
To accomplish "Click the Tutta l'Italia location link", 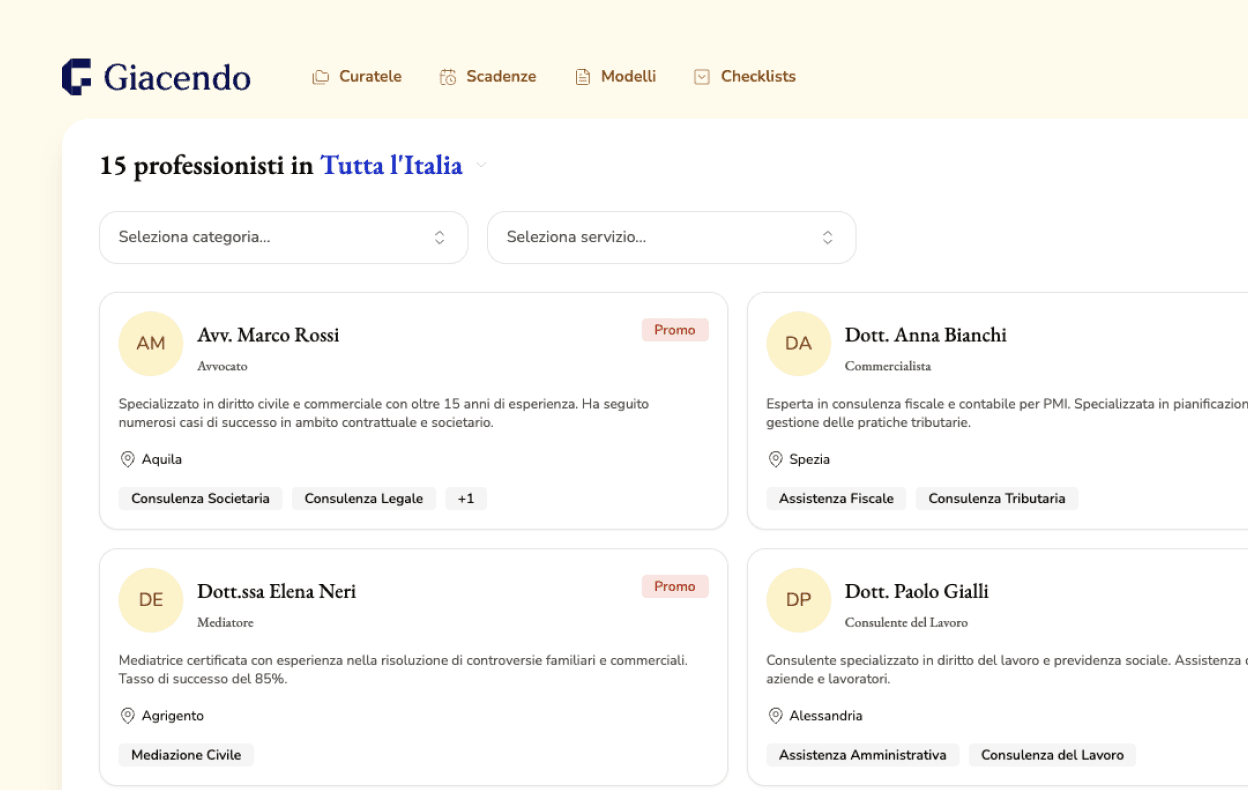I will (x=391, y=165).
